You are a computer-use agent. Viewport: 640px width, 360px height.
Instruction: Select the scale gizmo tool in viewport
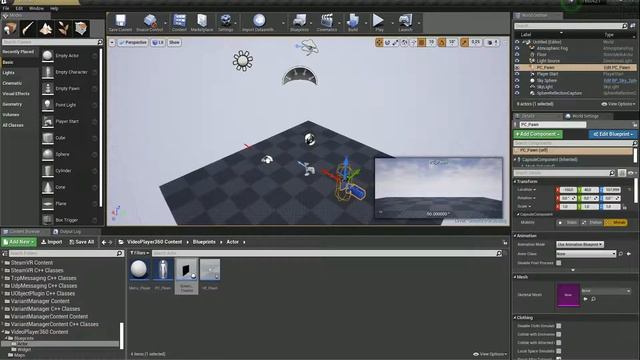tap(396, 42)
